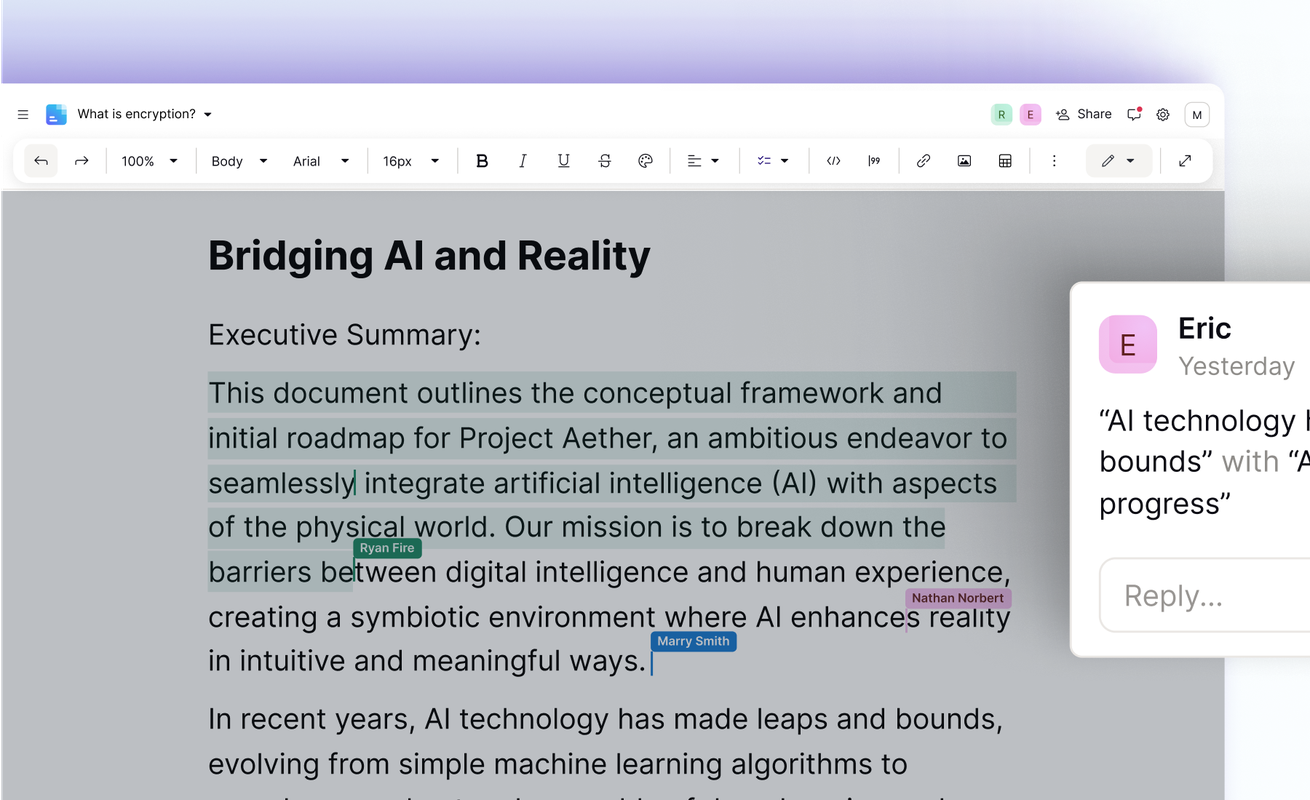The image size is (1310, 800).
Task: Insert a code block
Action: click(x=833, y=161)
